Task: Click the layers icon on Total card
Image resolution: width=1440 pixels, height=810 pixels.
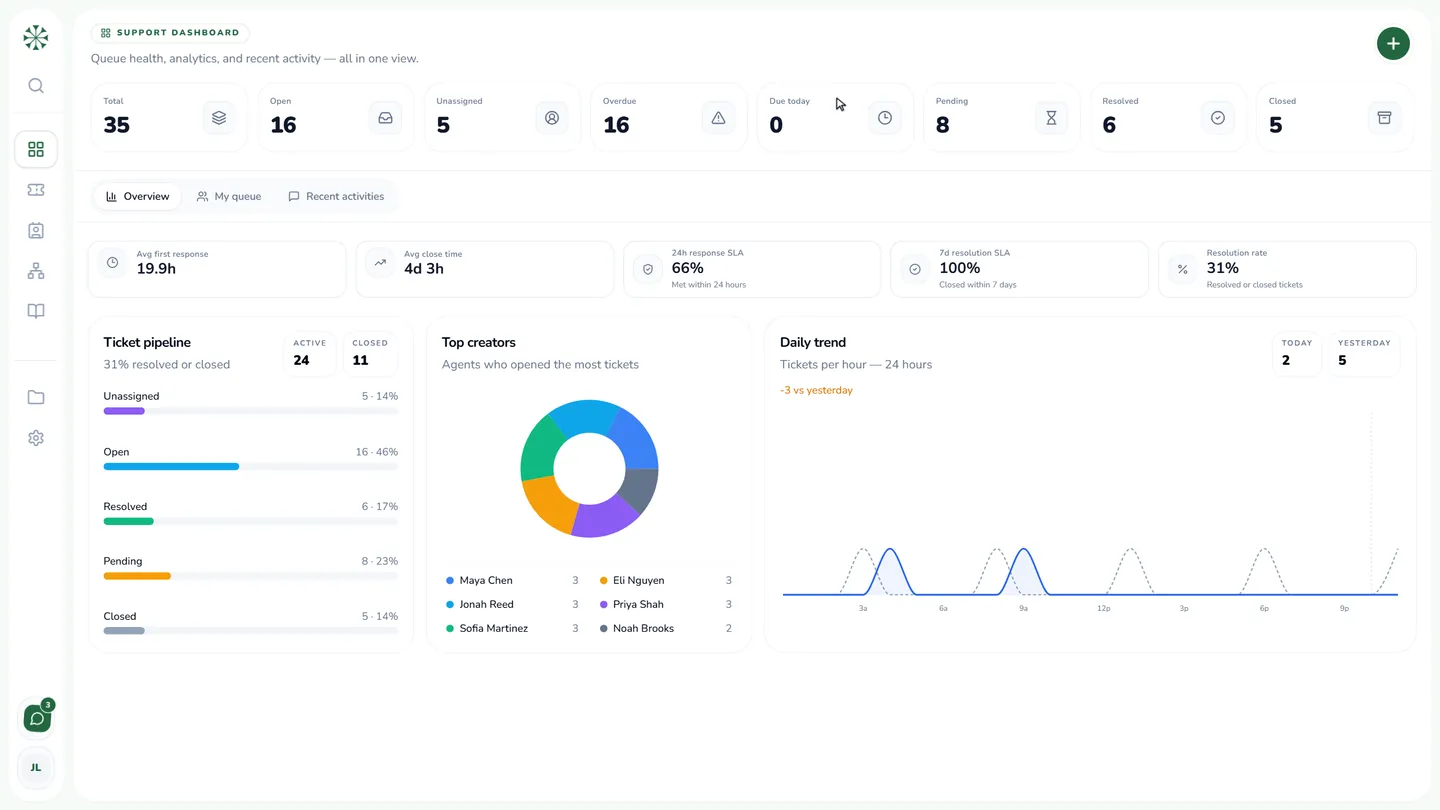Action: [x=219, y=118]
